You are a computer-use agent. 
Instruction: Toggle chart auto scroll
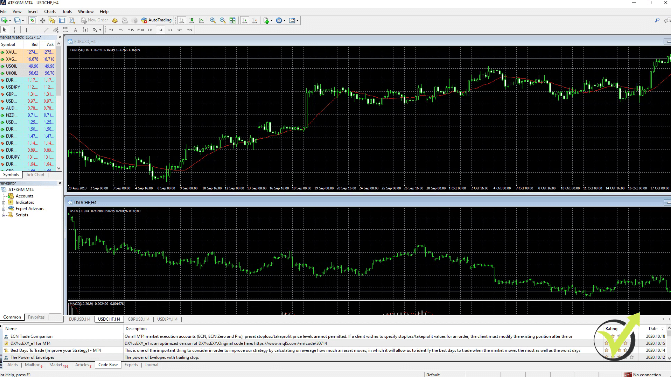[x=244, y=20]
